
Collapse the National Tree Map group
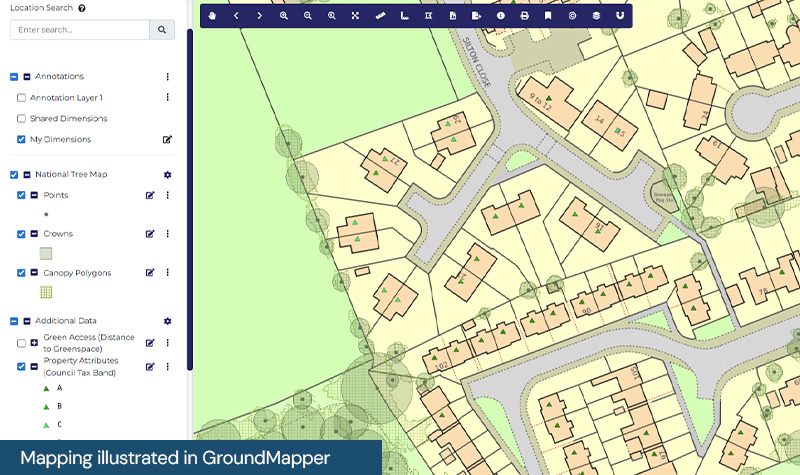point(27,175)
